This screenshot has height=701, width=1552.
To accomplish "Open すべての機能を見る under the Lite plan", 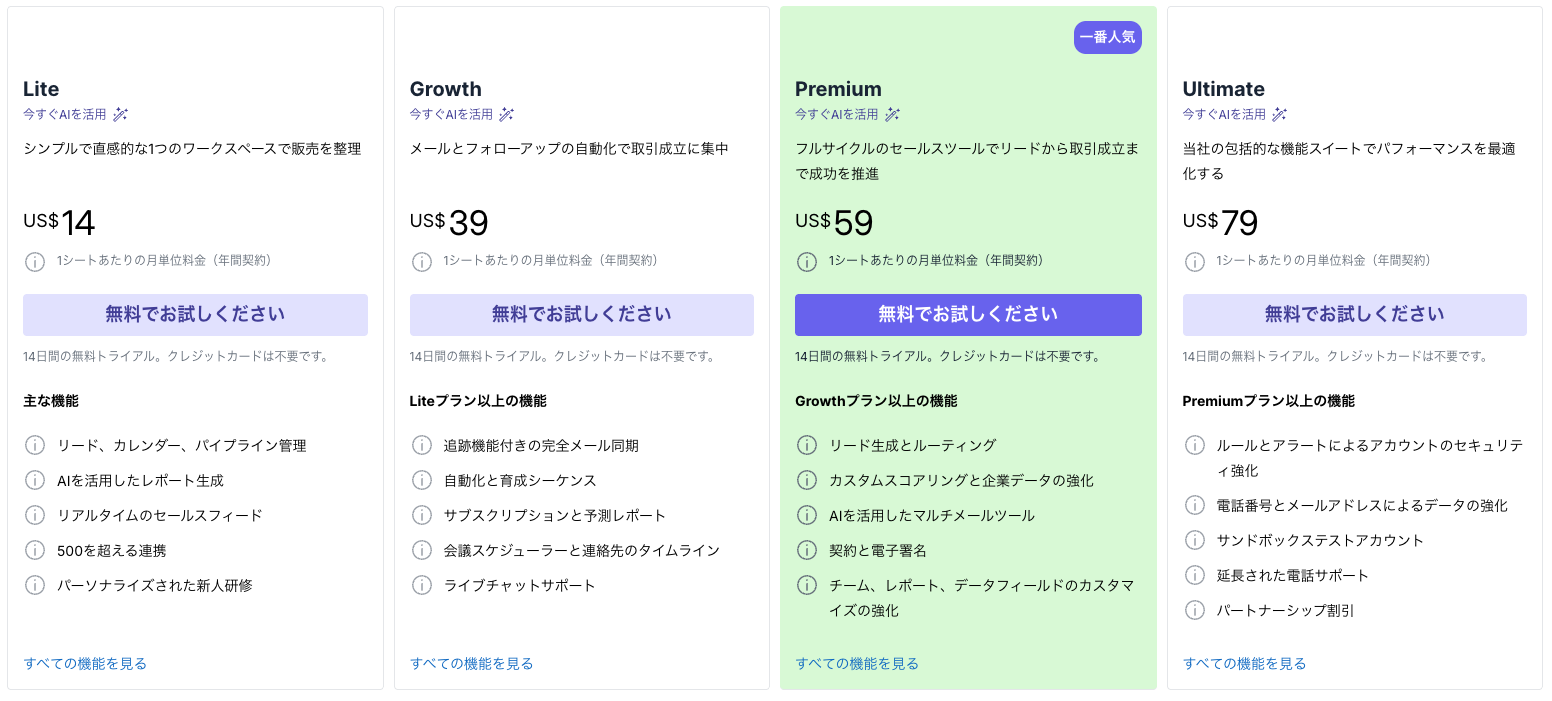I will 85,662.
